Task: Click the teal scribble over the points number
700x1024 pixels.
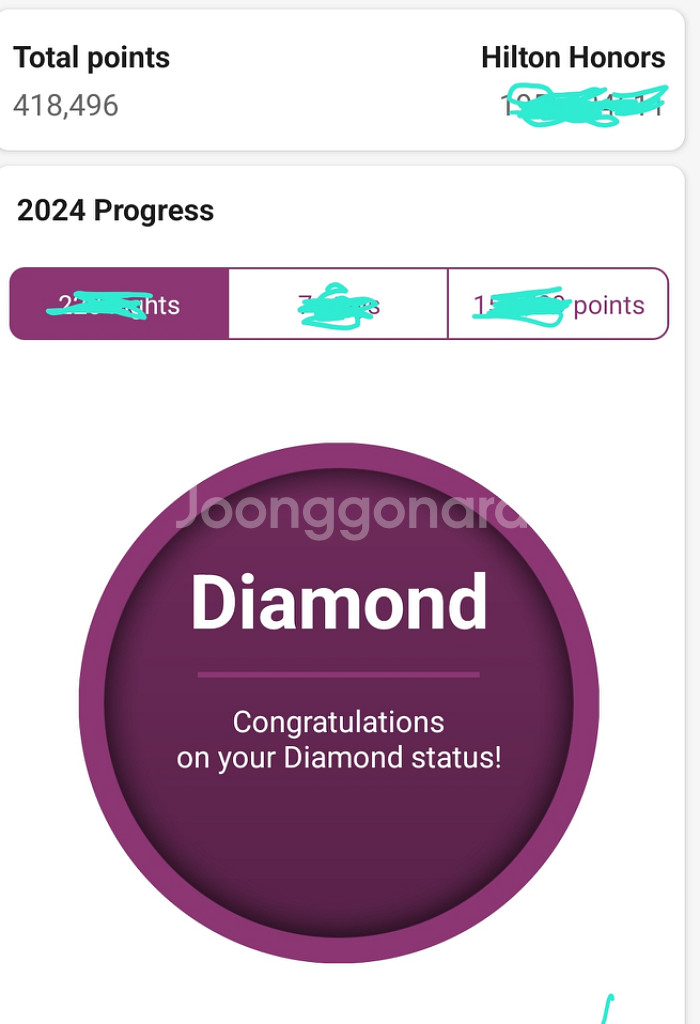Action: point(520,306)
